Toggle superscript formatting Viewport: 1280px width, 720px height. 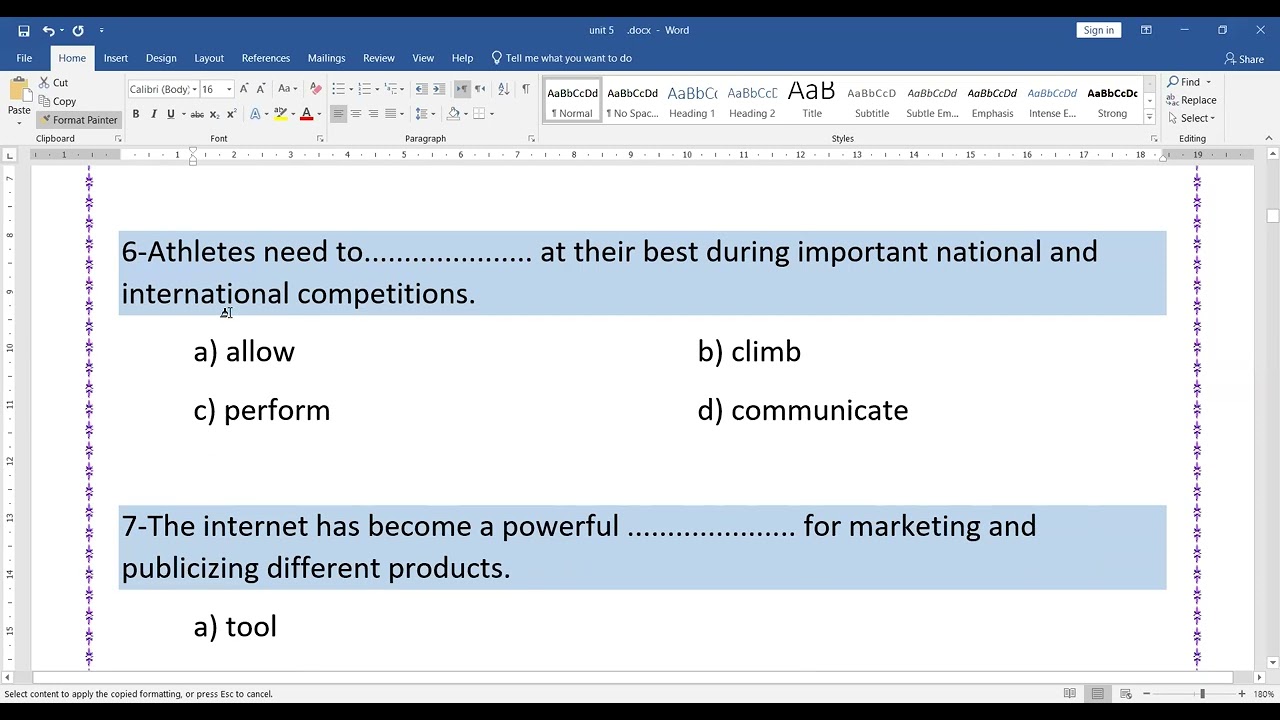coord(230,114)
